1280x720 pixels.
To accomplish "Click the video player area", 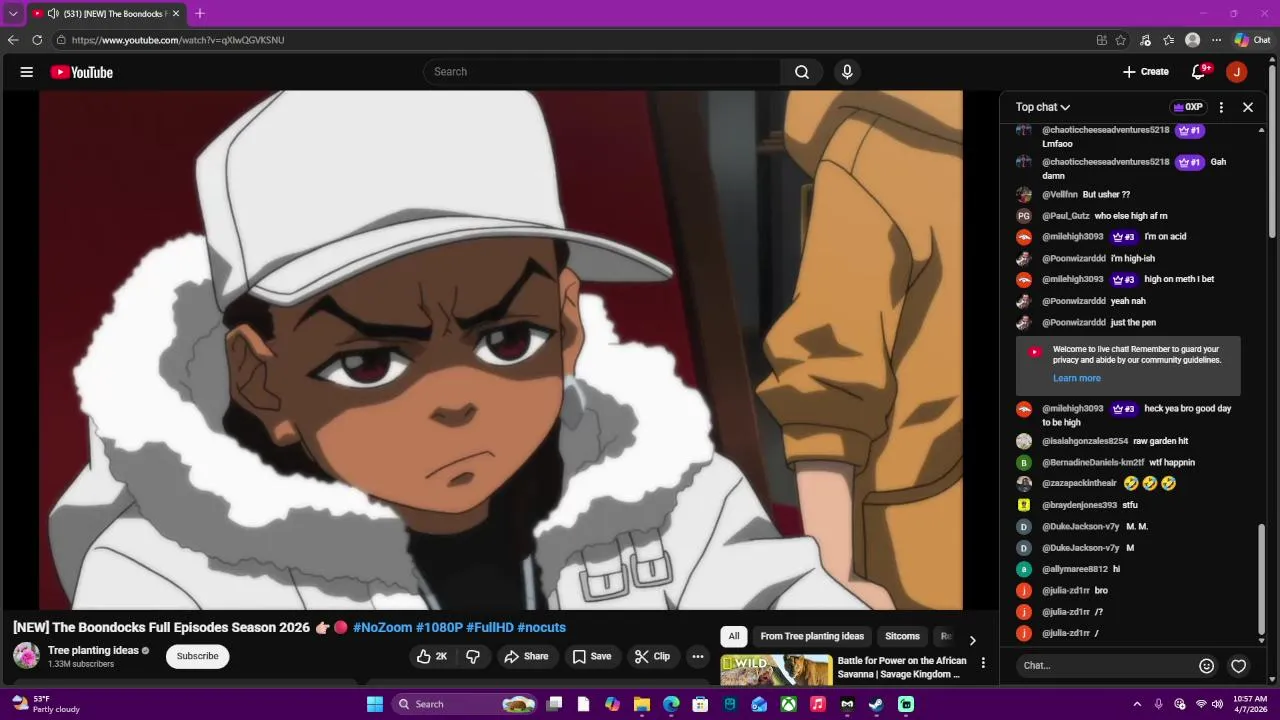I will 500,350.
